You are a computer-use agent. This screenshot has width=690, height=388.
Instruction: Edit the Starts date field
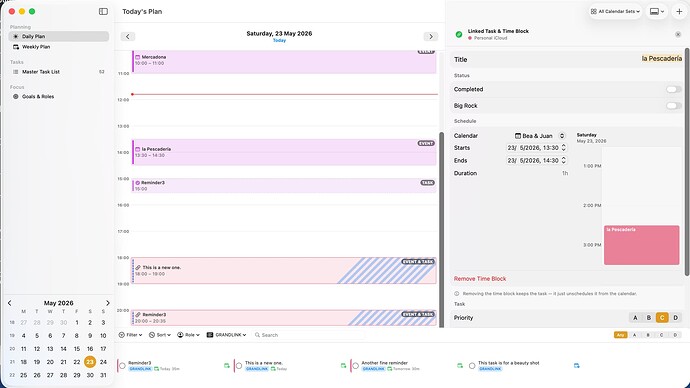tap(533, 148)
